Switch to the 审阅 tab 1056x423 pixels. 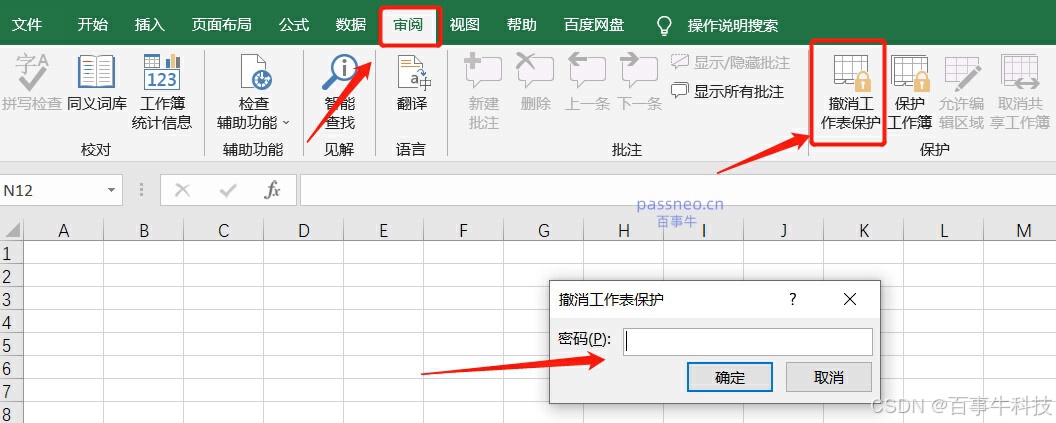(409, 25)
